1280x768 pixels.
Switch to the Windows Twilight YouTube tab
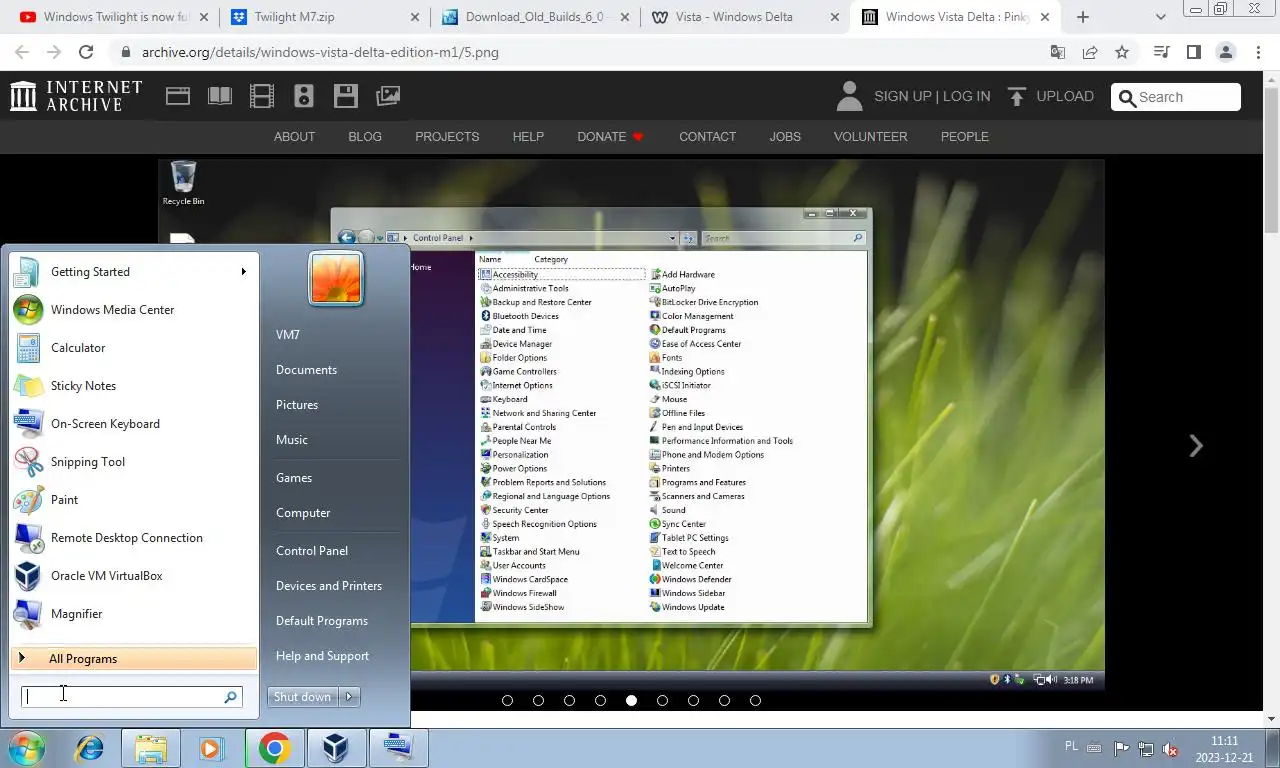(115, 17)
